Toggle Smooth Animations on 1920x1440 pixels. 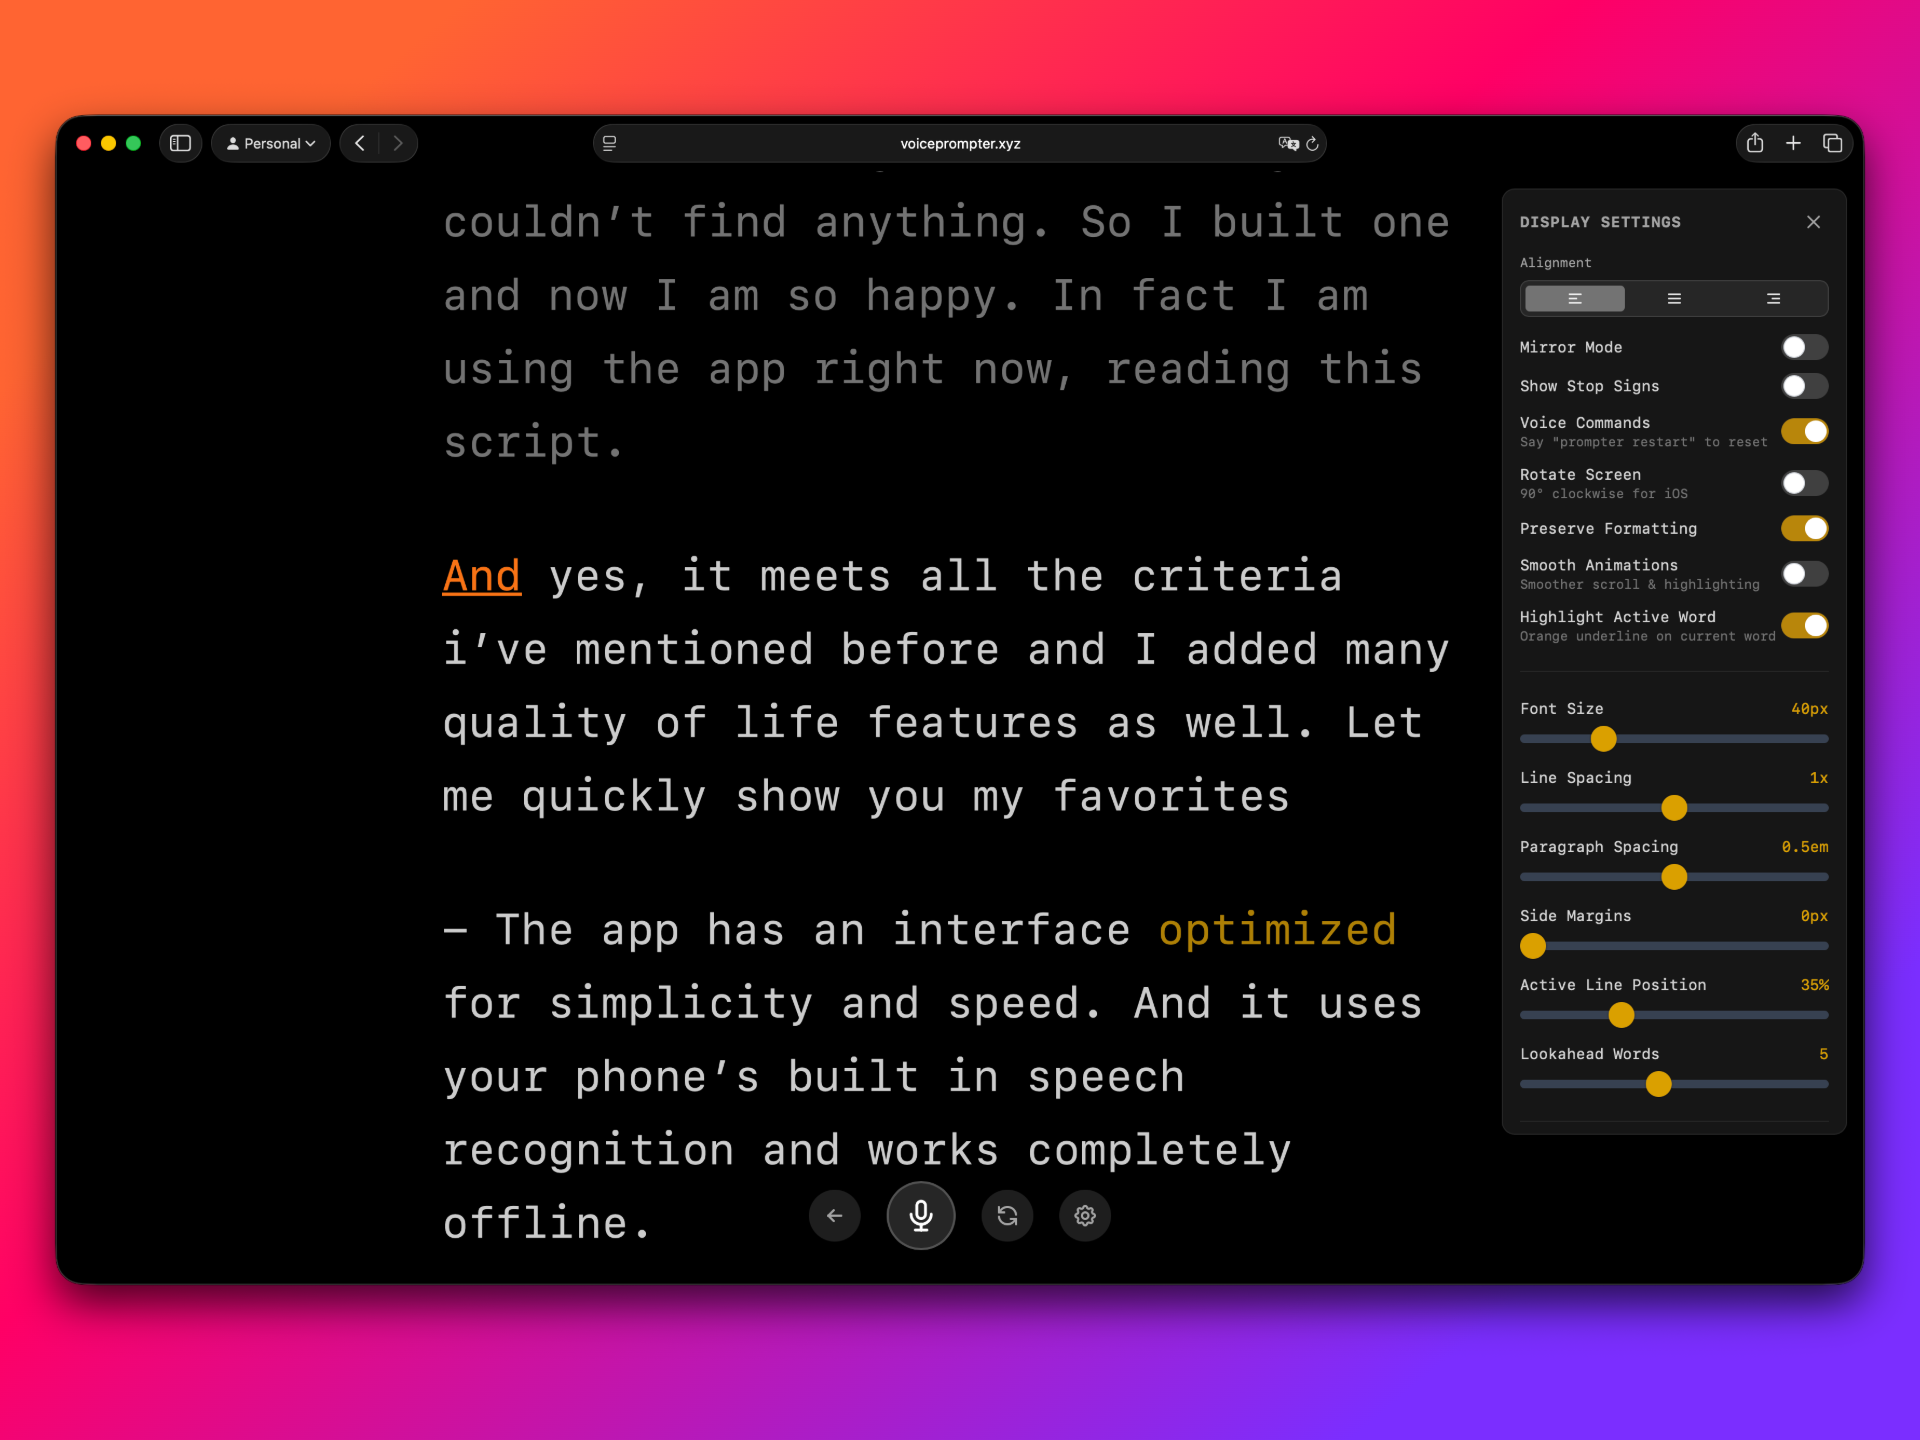[1804, 573]
